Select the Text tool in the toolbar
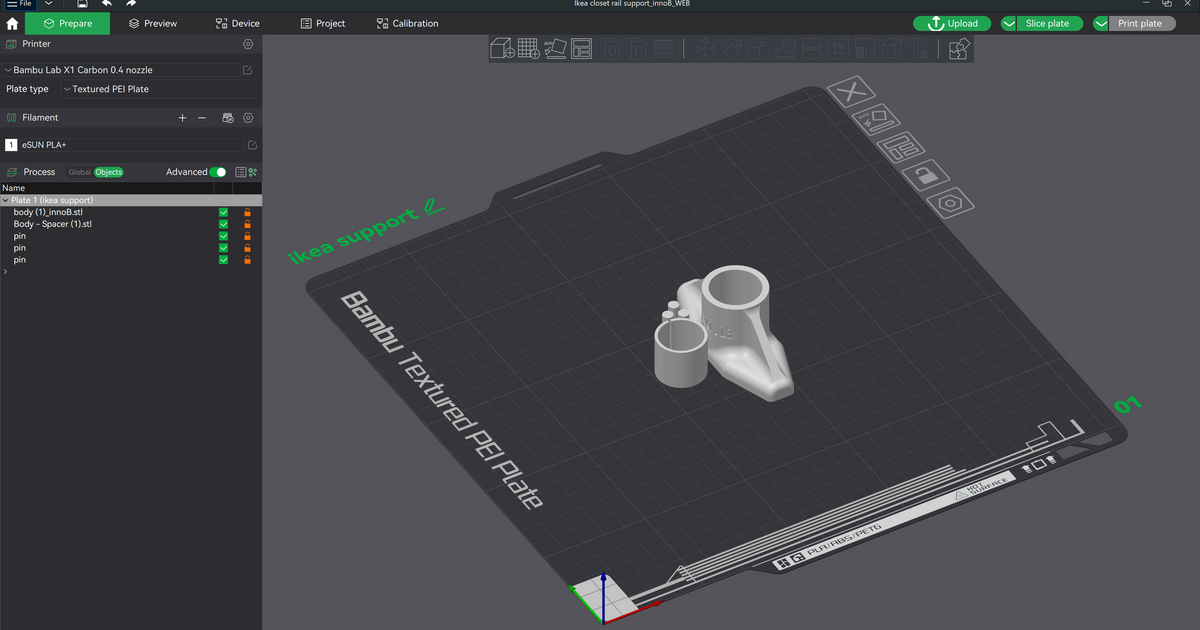1200x630 pixels. 917,48
